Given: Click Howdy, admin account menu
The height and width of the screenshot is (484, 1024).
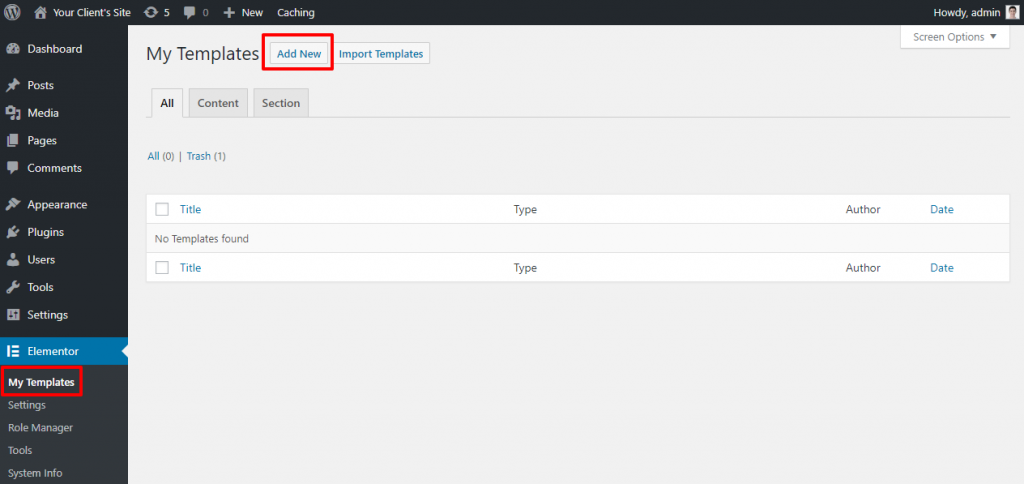Looking at the screenshot, I should 967,12.
